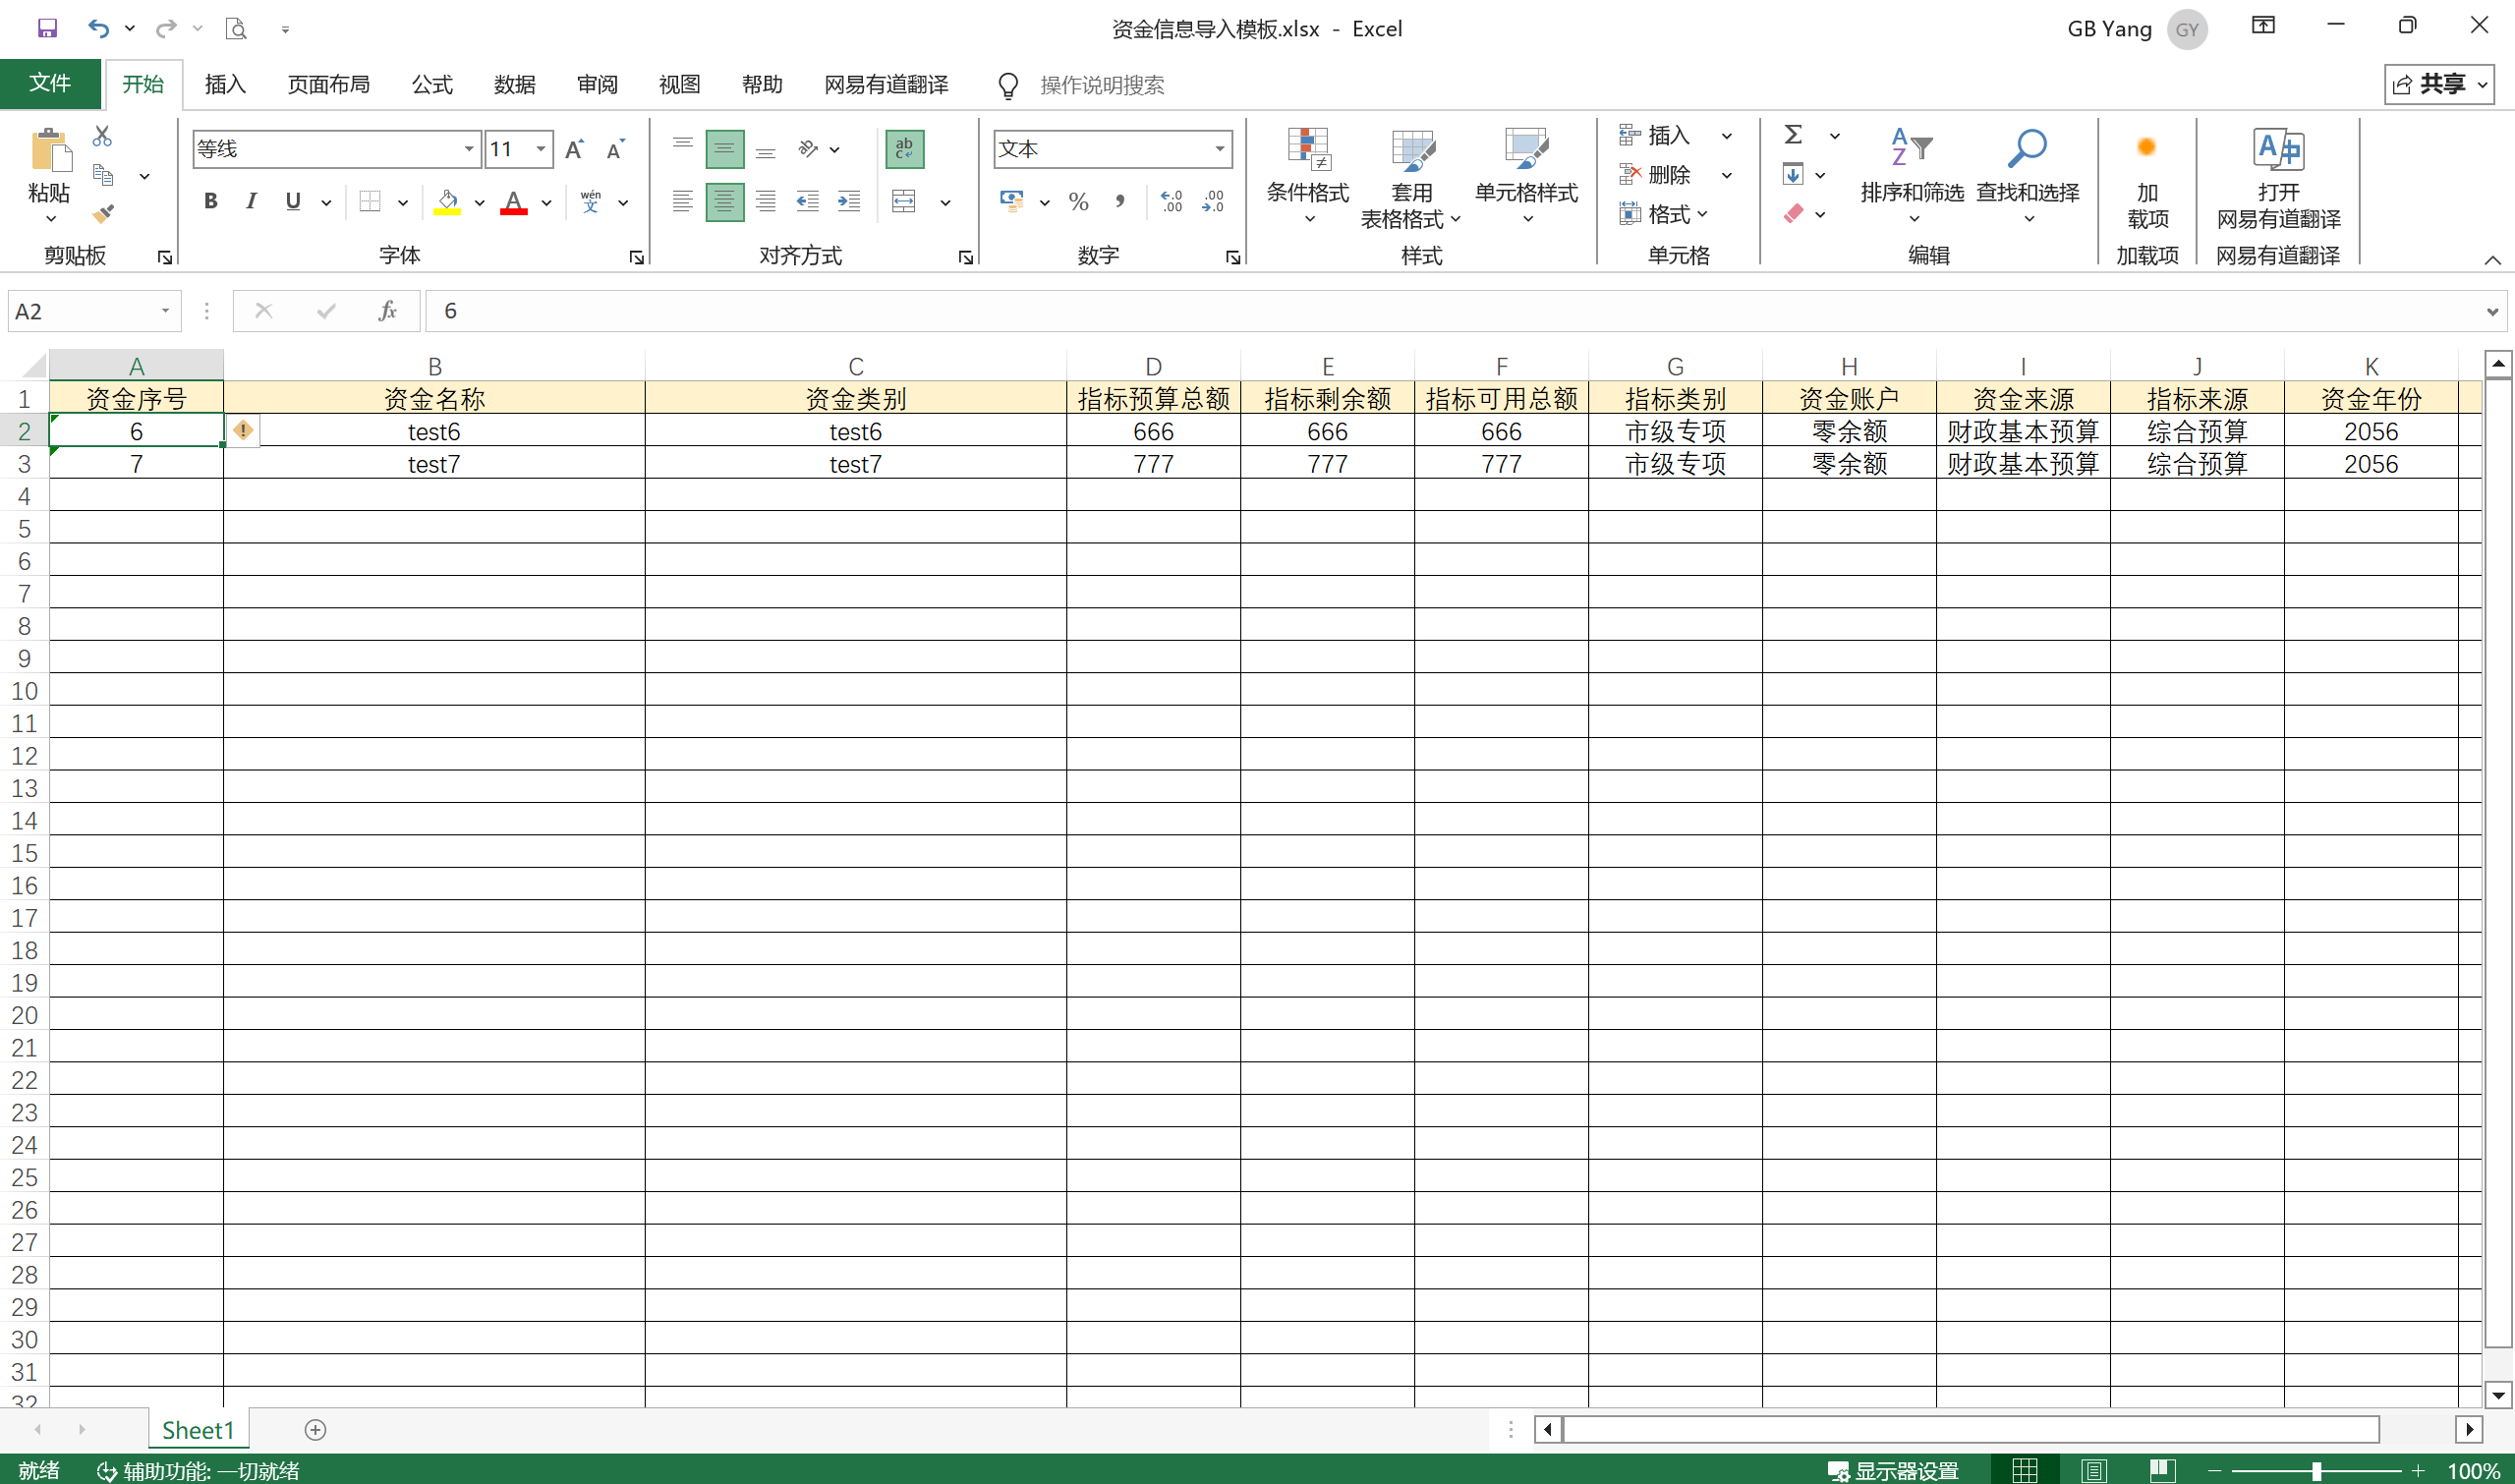Decrease decimal places
This screenshot has width=2515, height=1484.
(x=1213, y=202)
